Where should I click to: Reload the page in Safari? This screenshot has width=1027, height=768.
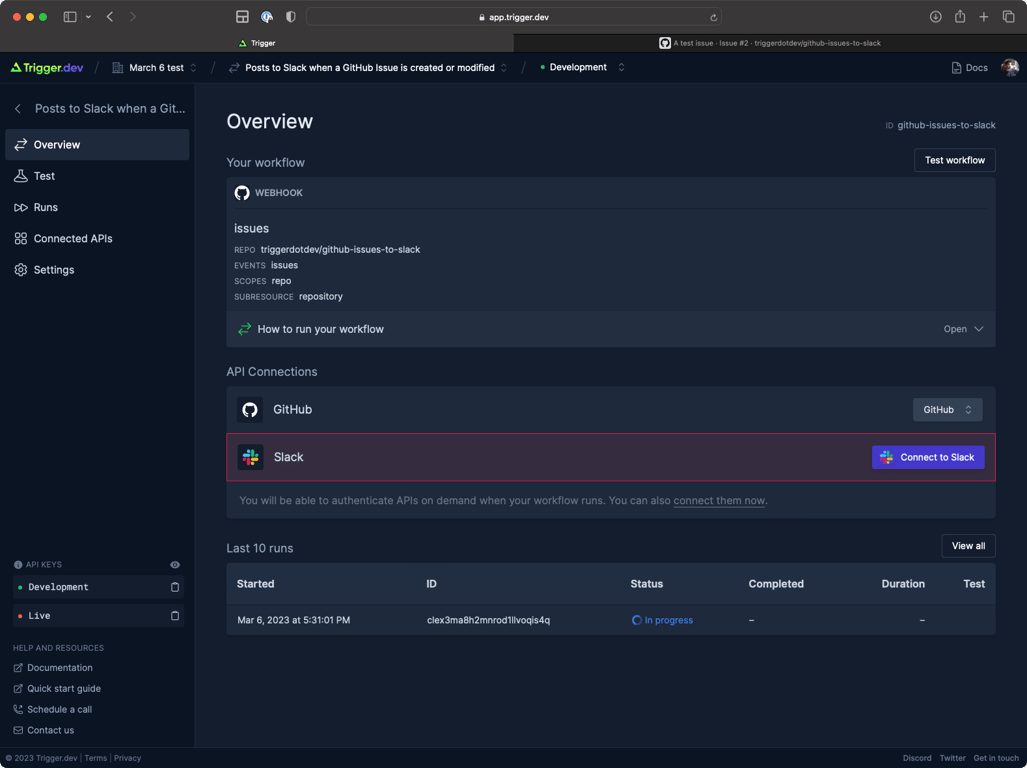pos(713,17)
